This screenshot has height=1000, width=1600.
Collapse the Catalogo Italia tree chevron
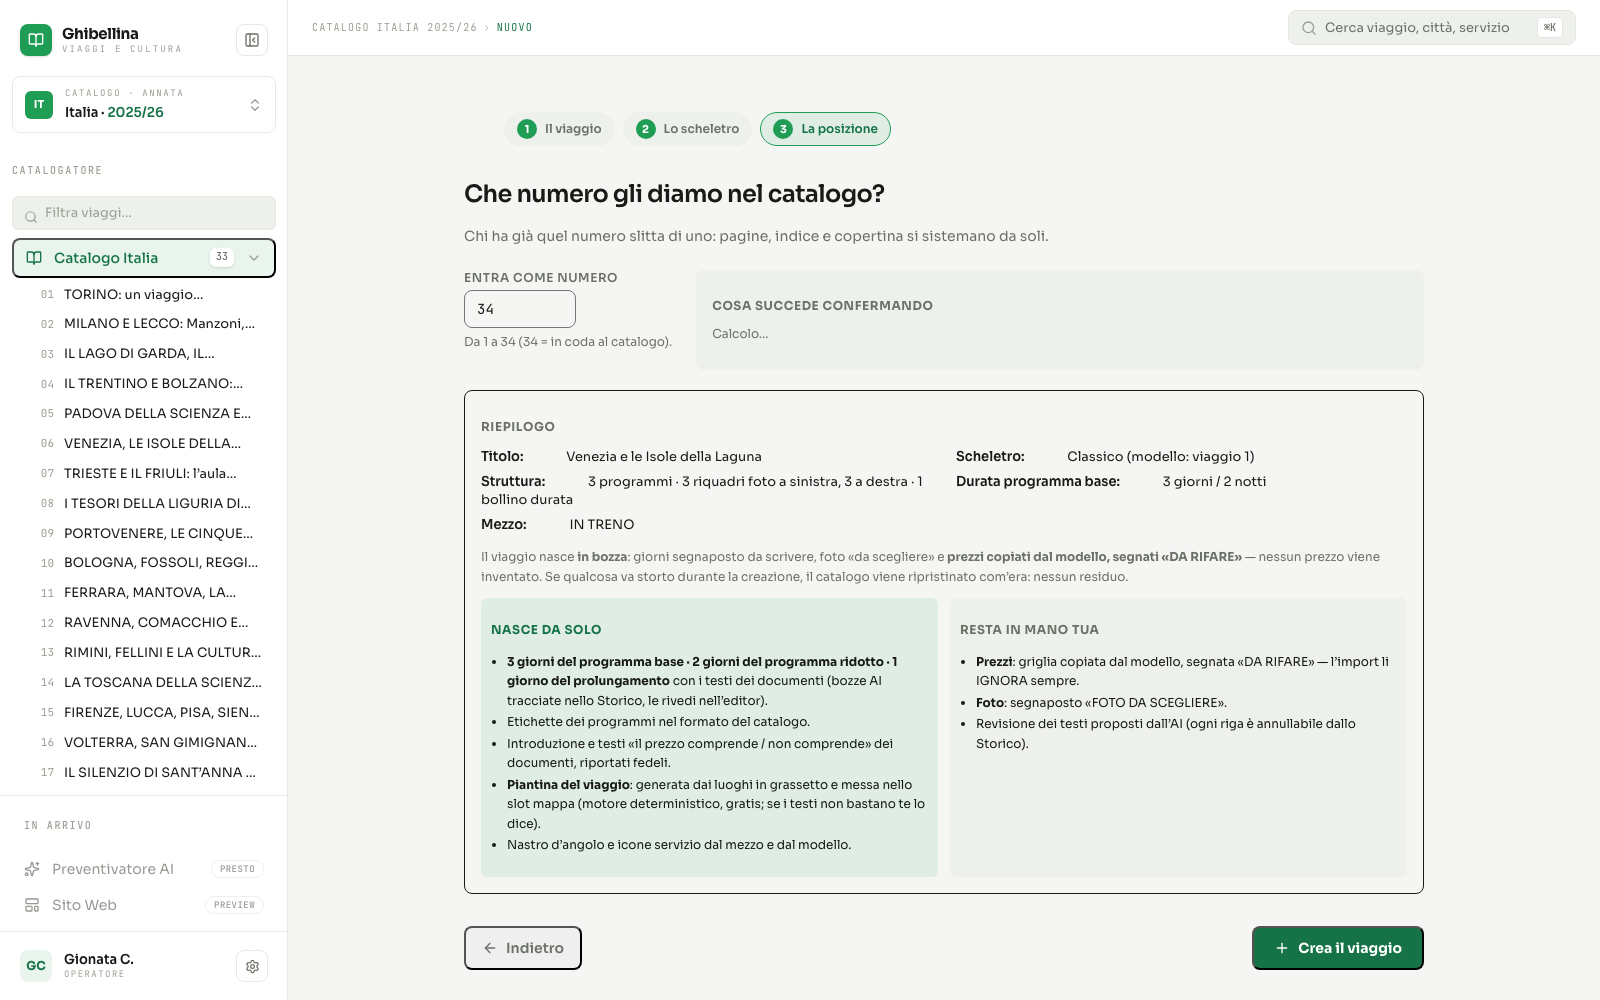pyautogui.click(x=254, y=258)
